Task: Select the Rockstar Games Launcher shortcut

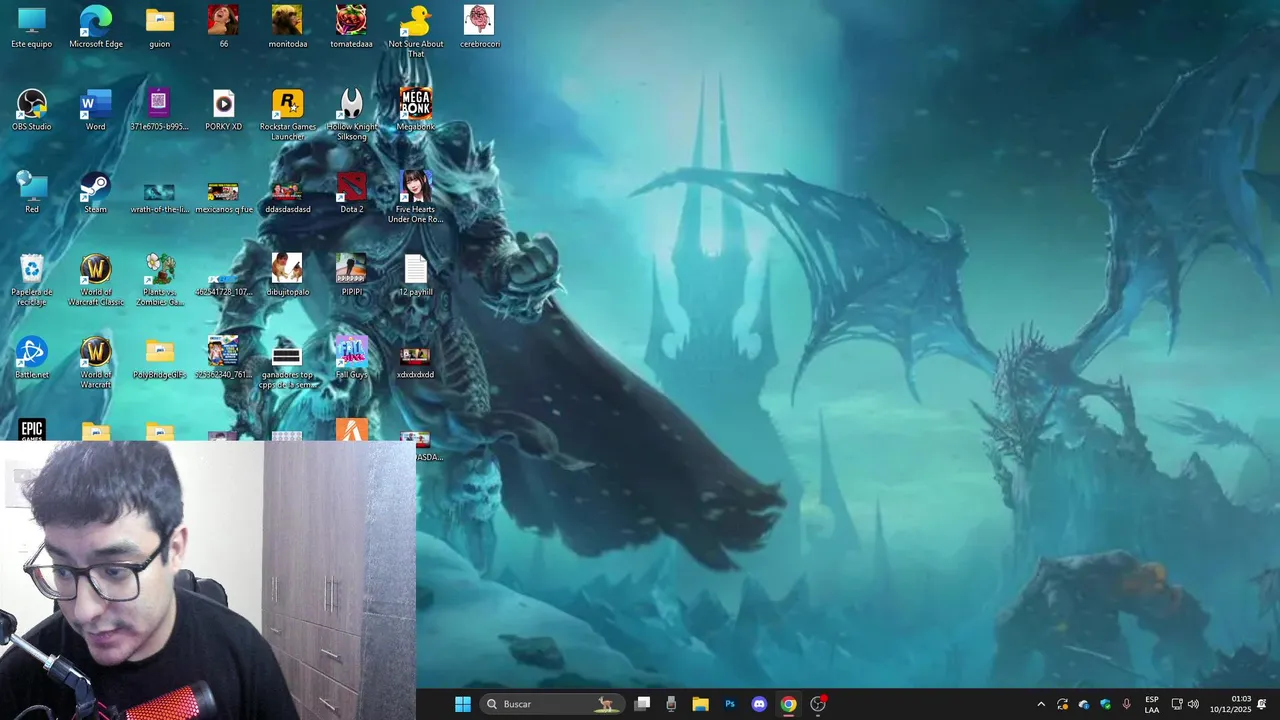Action: click(288, 114)
